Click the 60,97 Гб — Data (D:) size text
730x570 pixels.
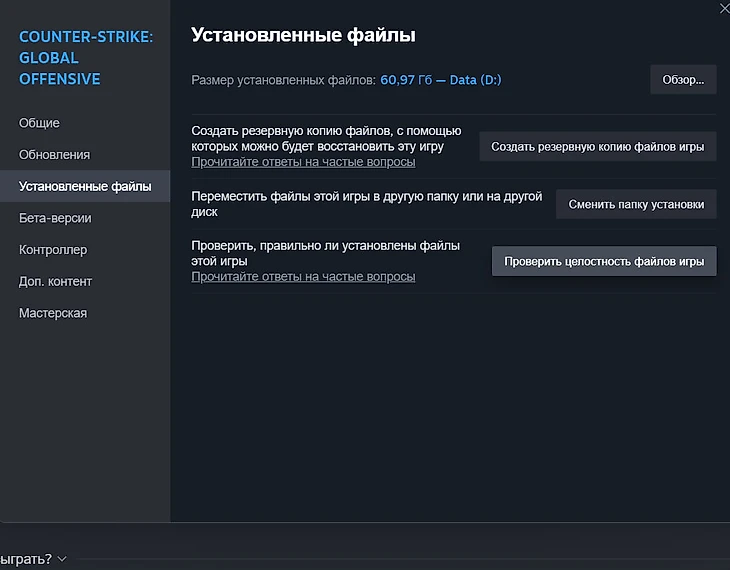click(442, 80)
